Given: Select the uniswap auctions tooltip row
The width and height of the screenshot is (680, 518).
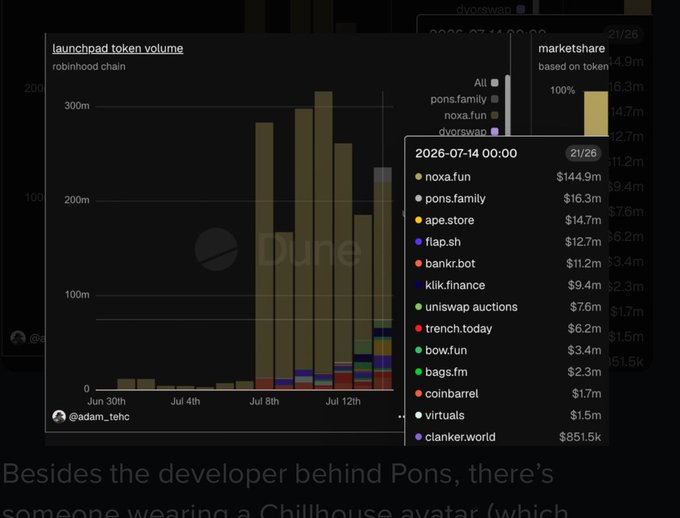Looking at the screenshot, I should [508, 307].
